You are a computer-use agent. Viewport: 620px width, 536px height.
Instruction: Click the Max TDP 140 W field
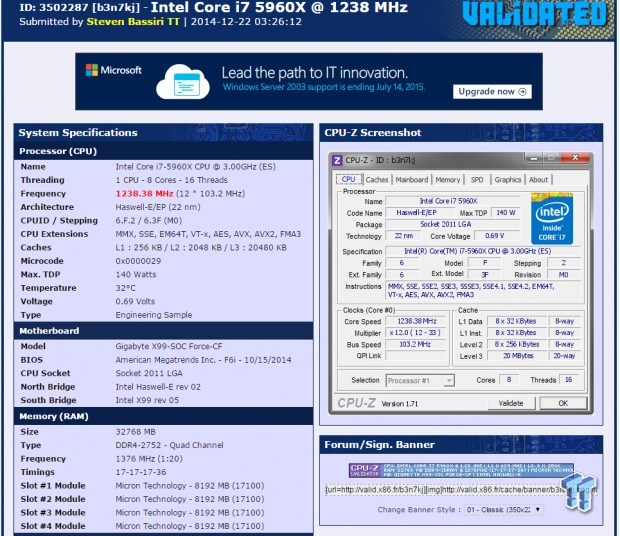506,213
